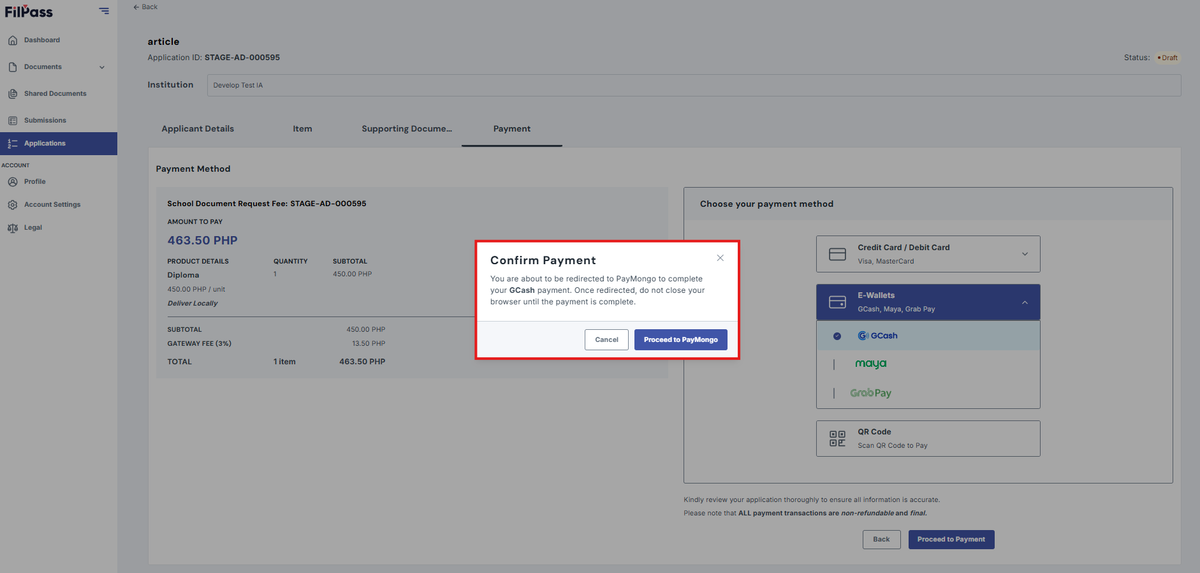Collapse the sidebar with the menu icon
The width and height of the screenshot is (1200, 573).
point(104,11)
